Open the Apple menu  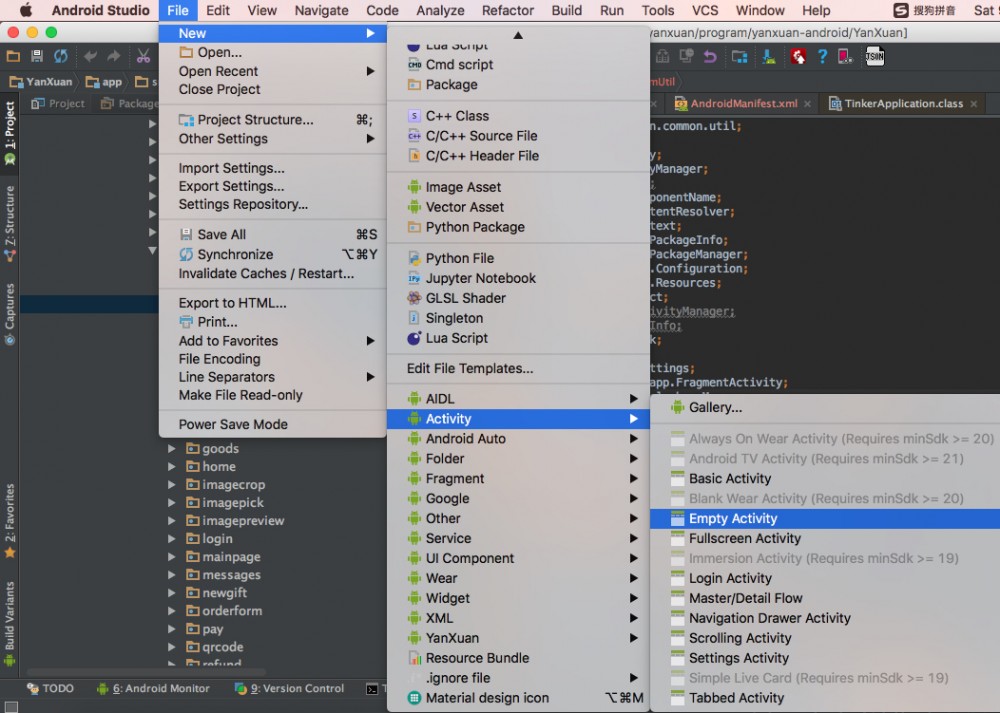tap(26, 10)
